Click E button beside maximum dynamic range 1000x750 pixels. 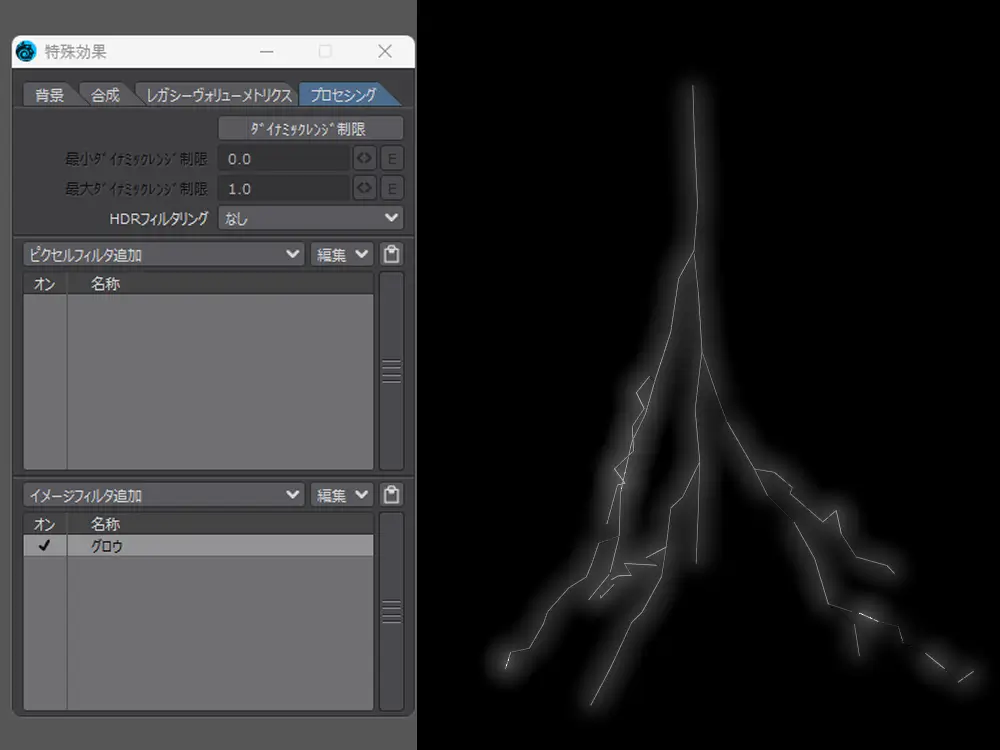(392, 189)
